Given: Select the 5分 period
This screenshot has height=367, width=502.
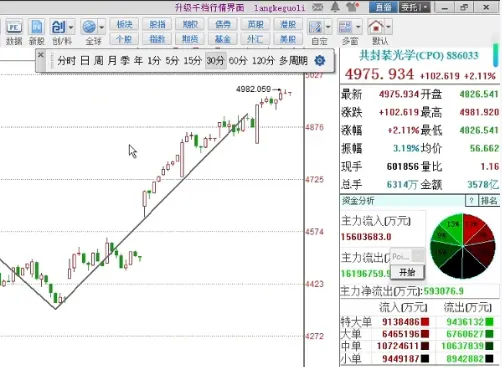Looking at the screenshot, I should tap(172, 61).
